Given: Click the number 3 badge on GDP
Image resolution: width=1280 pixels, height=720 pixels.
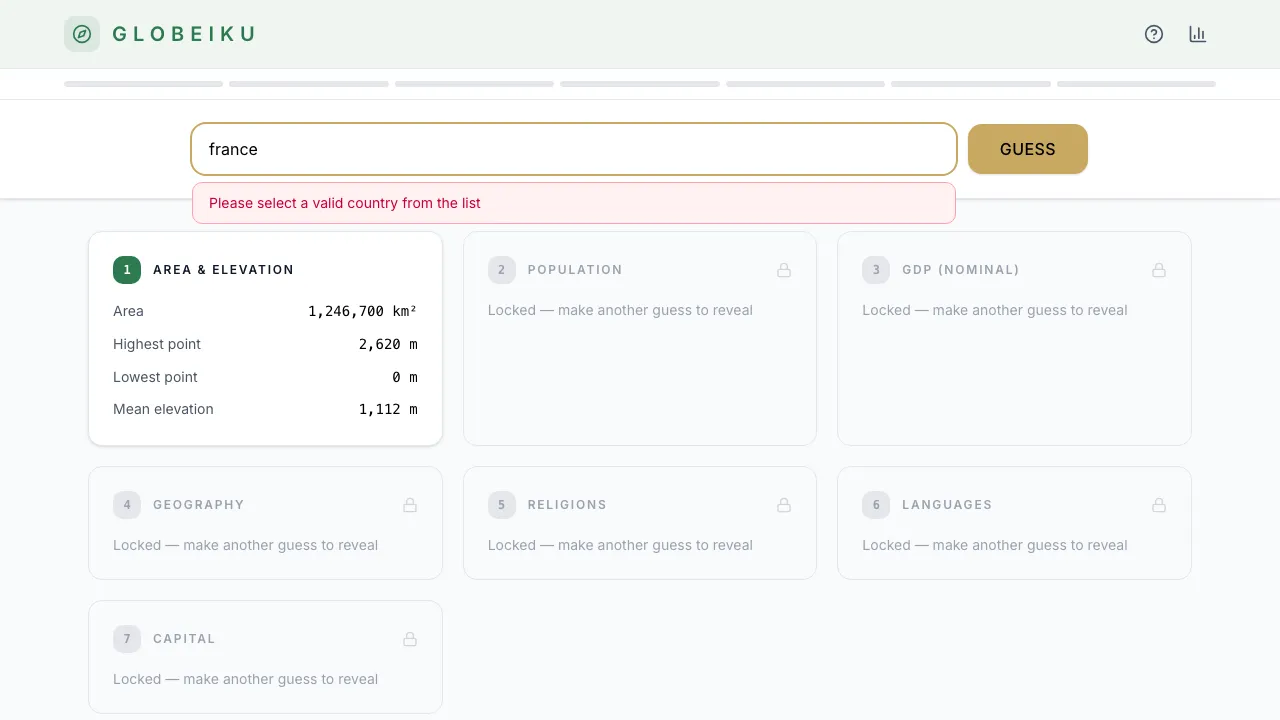Looking at the screenshot, I should point(876,270).
